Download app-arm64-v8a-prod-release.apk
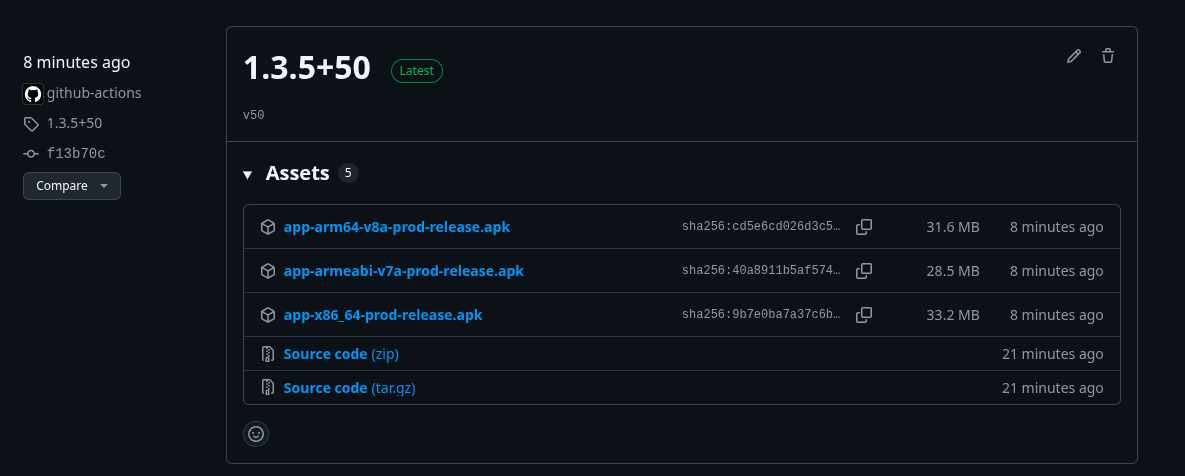Screen dimensions: 1185x476 point(397,227)
